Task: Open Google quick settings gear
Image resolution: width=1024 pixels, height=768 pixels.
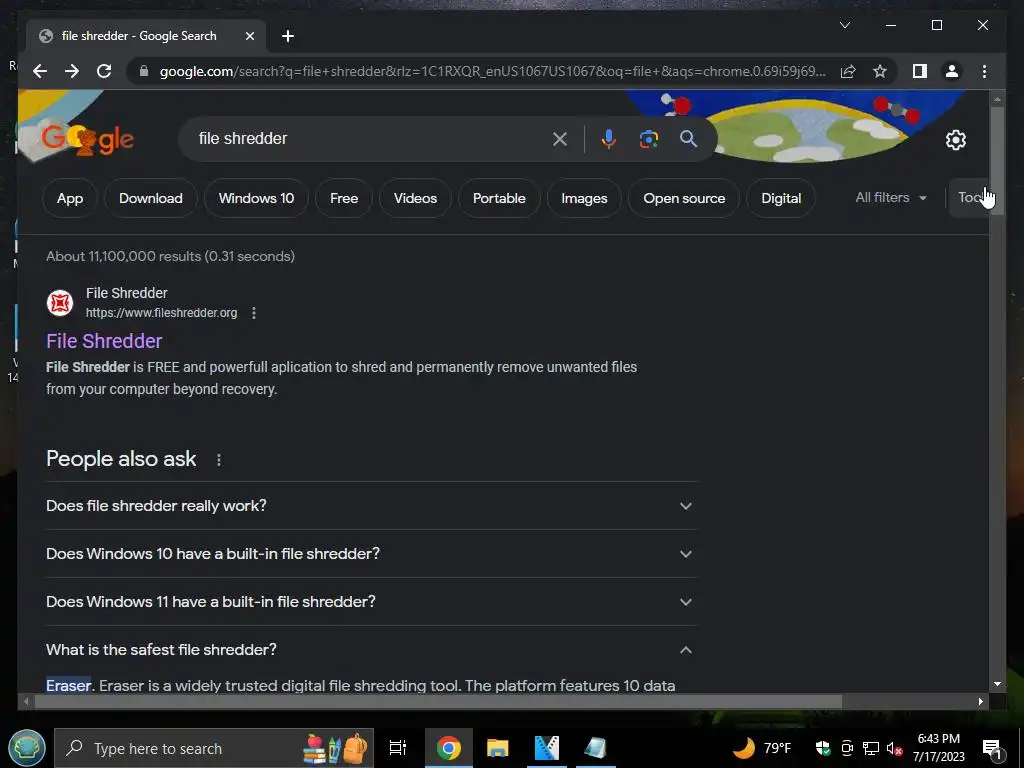Action: (955, 139)
